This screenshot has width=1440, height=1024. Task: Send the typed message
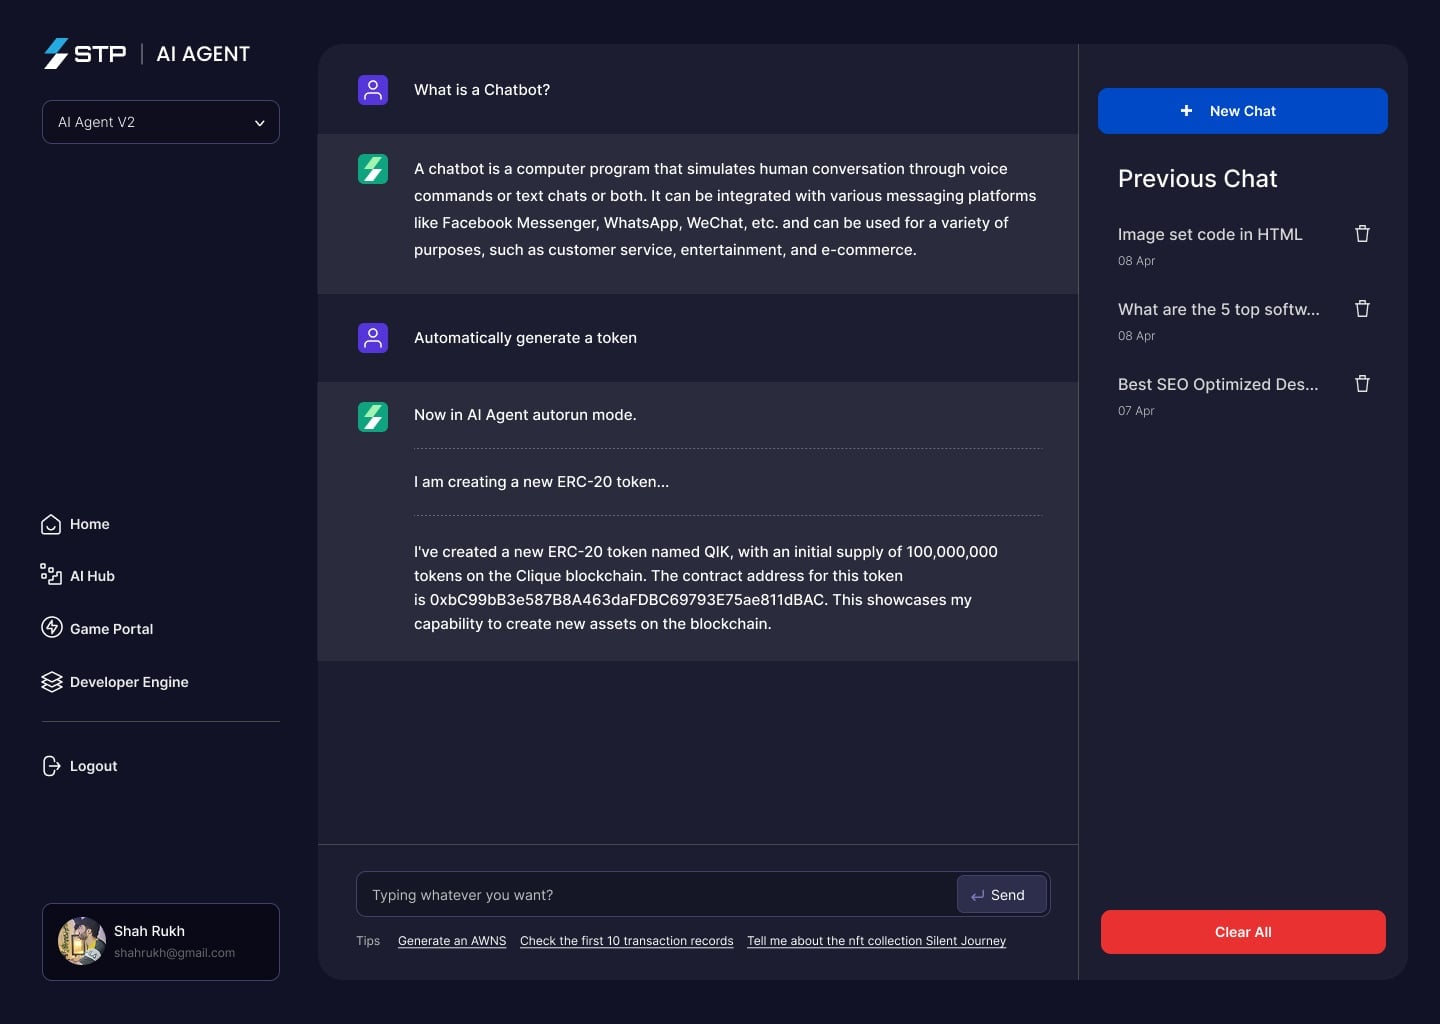tap(1002, 895)
